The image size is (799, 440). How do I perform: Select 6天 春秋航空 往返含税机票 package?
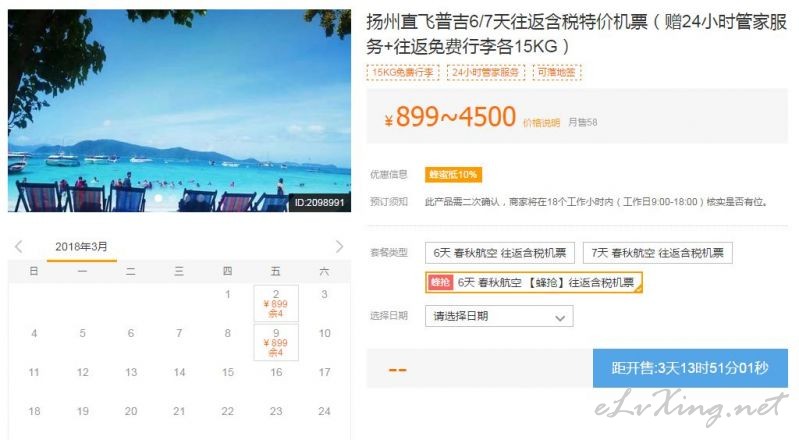(x=500, y=253)
